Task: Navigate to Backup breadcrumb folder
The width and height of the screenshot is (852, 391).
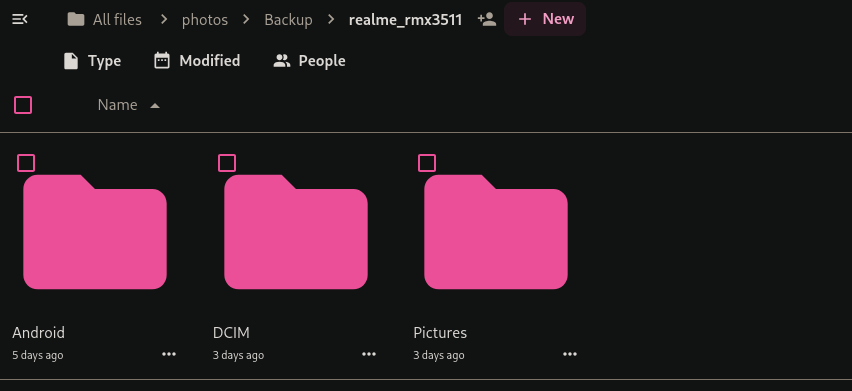Action: 288,20
